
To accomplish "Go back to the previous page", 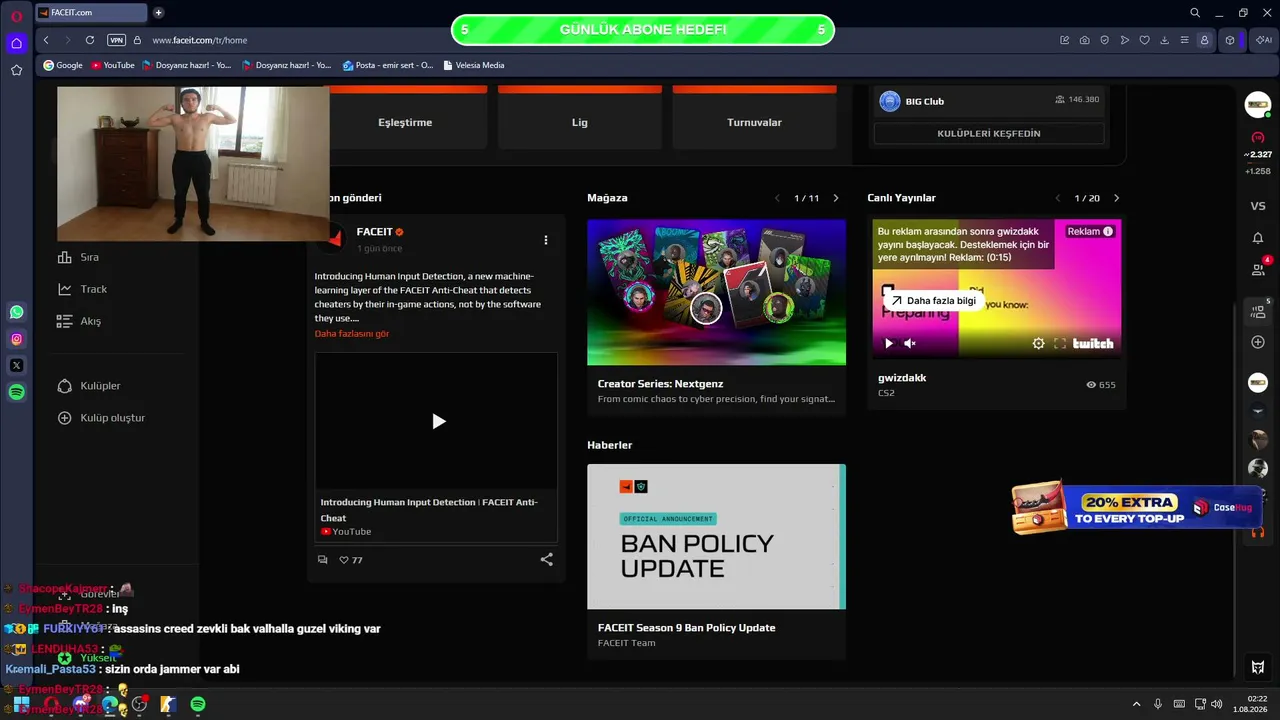I will coord(46,40).
